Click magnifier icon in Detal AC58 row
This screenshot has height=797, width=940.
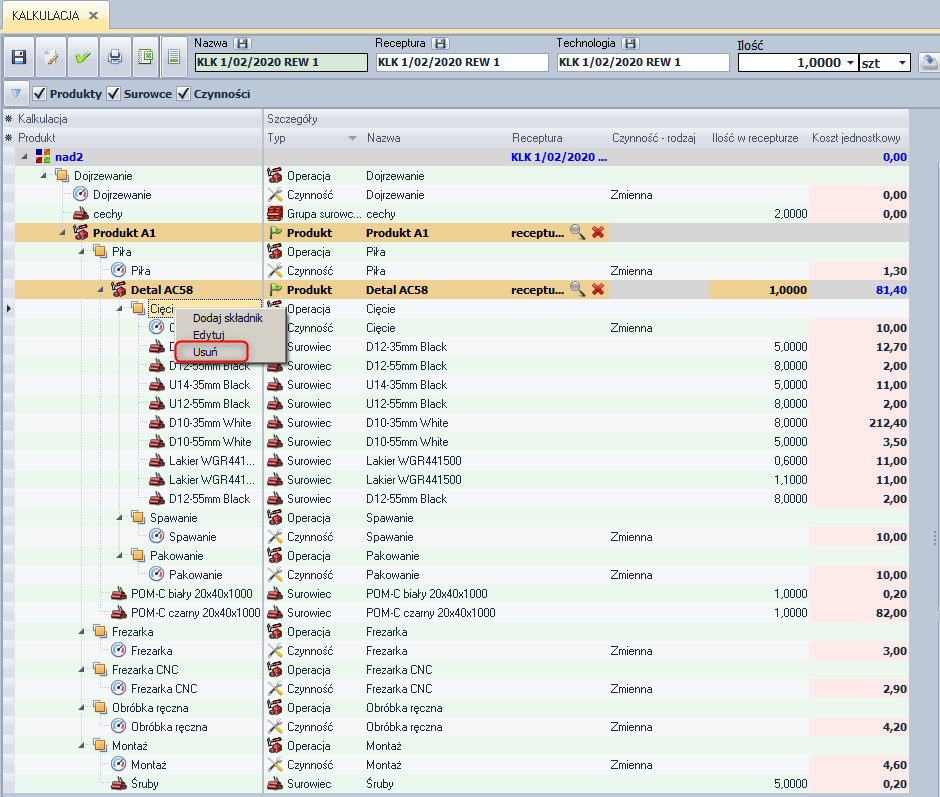(x=577, y=289)
